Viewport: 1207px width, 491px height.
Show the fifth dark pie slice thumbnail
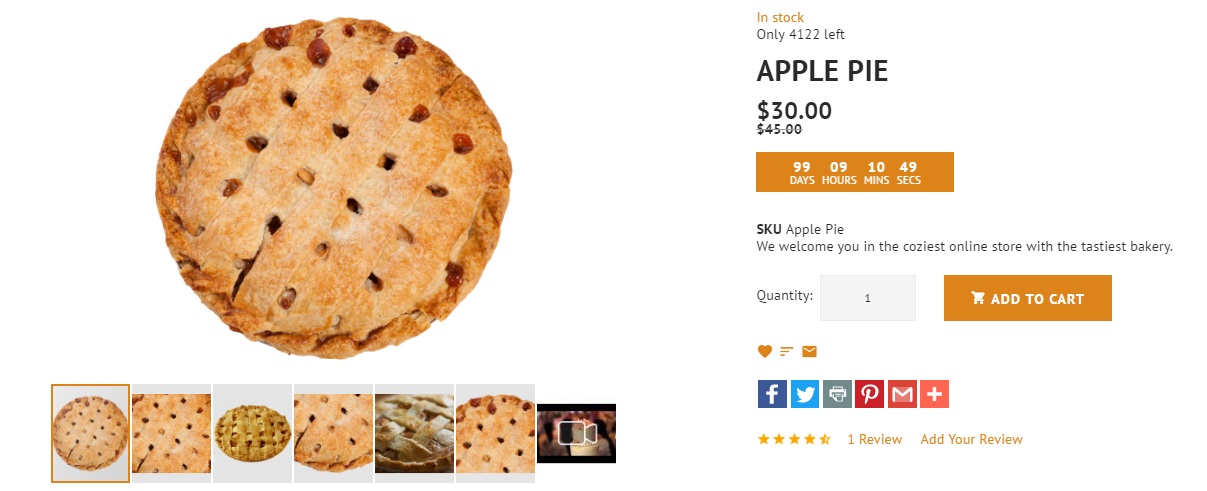pos(414,433)
